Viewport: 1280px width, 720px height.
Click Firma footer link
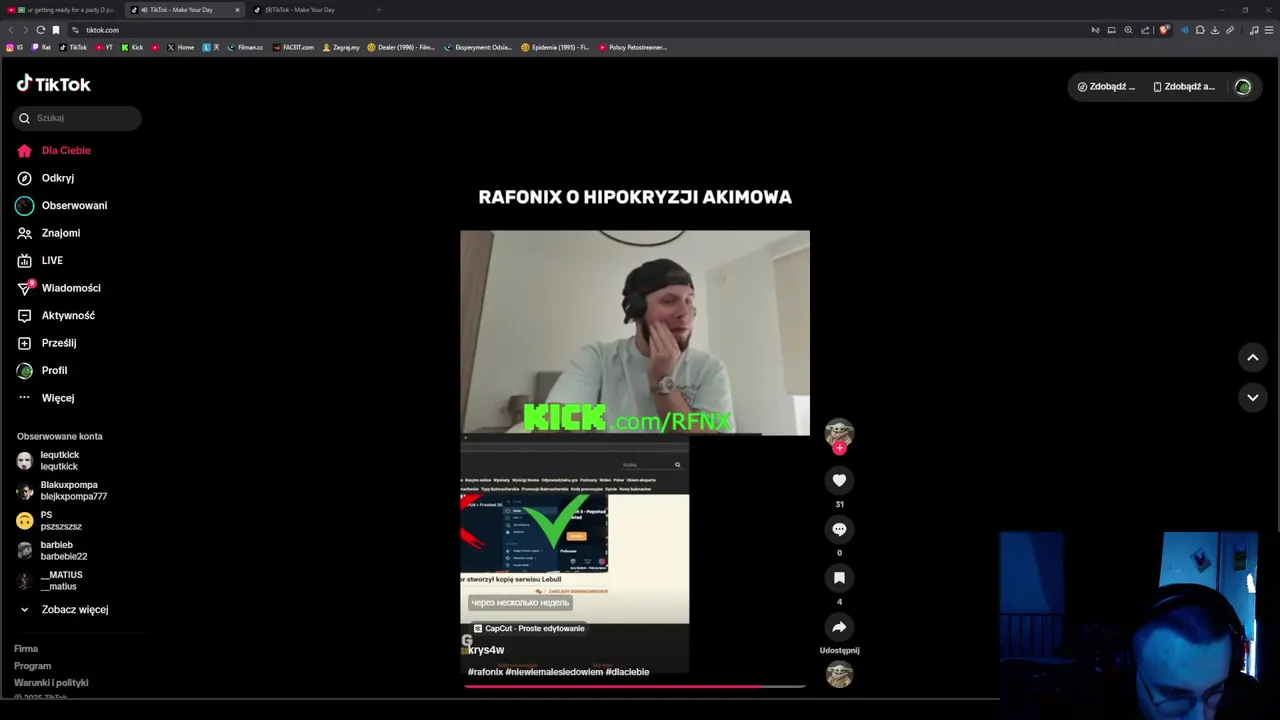[26, 649]
